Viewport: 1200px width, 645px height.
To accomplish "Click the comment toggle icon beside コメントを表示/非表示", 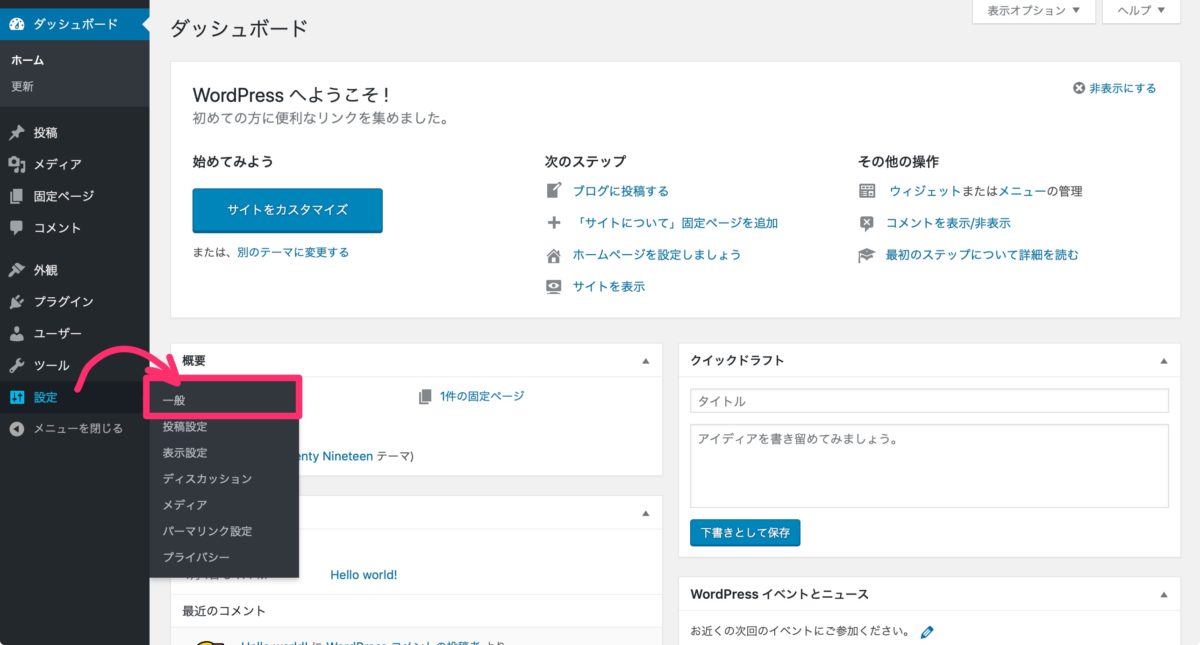I will 867,223.
